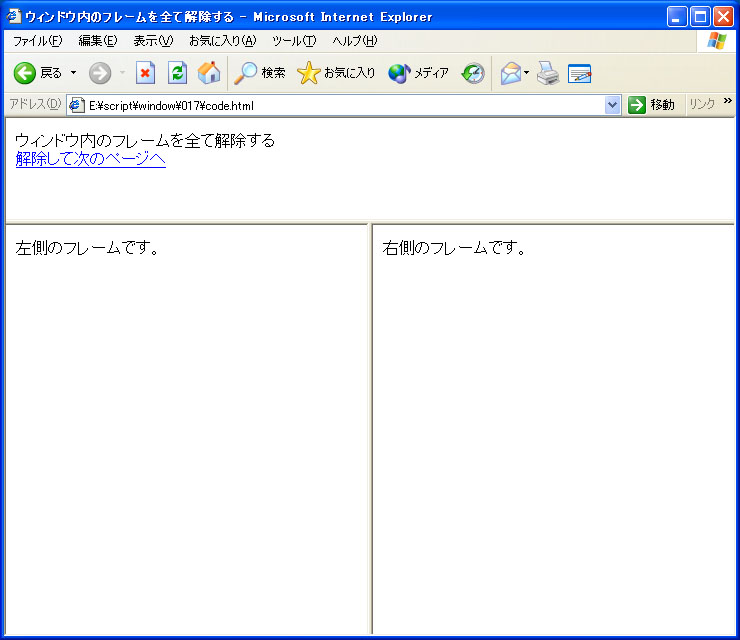Open the お気に入り(A) menu
The width and height of the screenshot is (740, 640).
tap(222, 41)
